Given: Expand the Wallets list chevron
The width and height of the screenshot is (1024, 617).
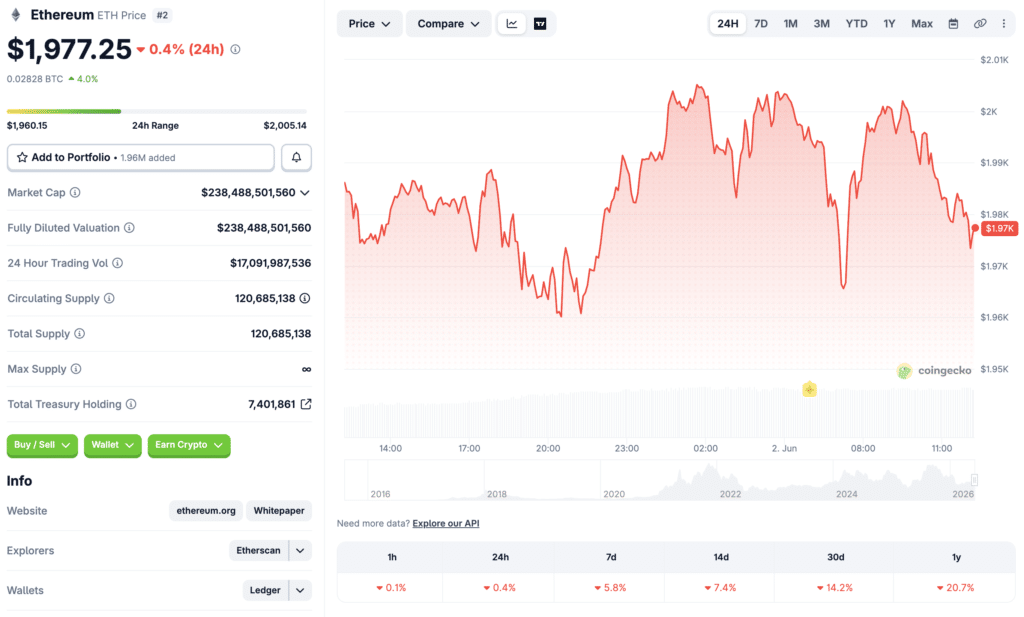Looking at the screenshot, I should (x=300, y=590).
